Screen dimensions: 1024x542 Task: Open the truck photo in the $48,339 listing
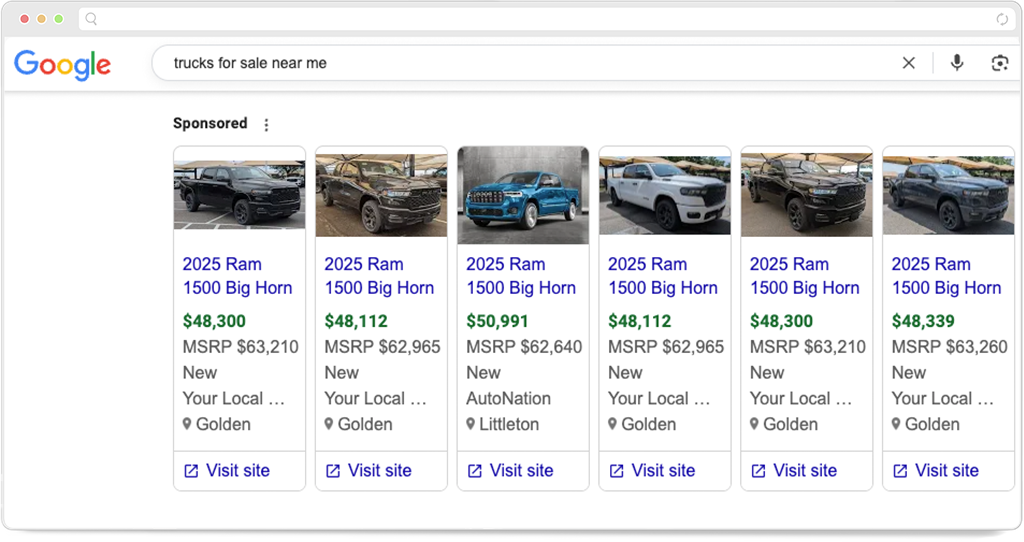point(948,195)
